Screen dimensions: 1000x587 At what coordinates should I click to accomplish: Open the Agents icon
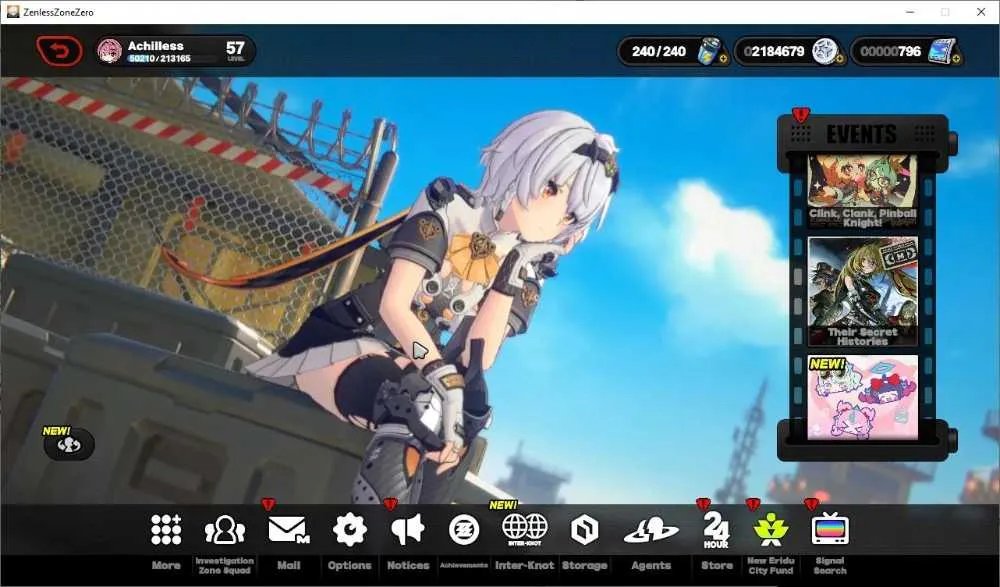tap(651, 530)
